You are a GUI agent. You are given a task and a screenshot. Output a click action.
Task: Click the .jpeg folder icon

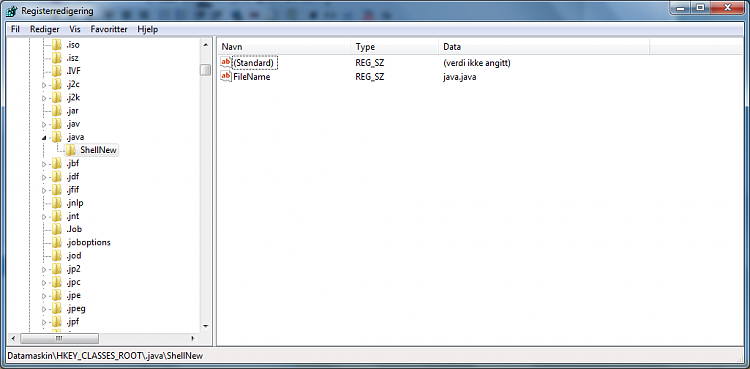pyautogui.click(x=57, y=308)
